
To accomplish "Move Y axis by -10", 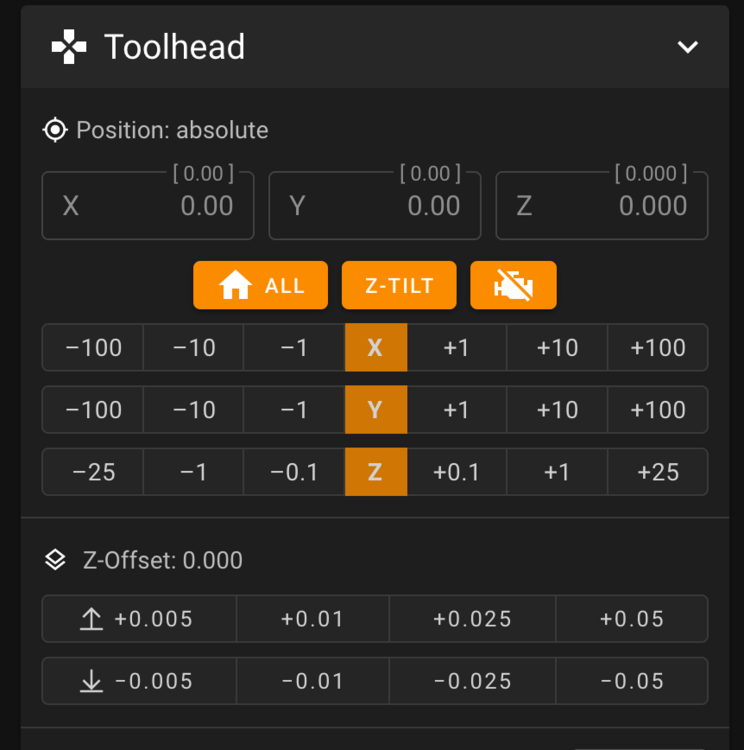I will click(x=193, y=409).
